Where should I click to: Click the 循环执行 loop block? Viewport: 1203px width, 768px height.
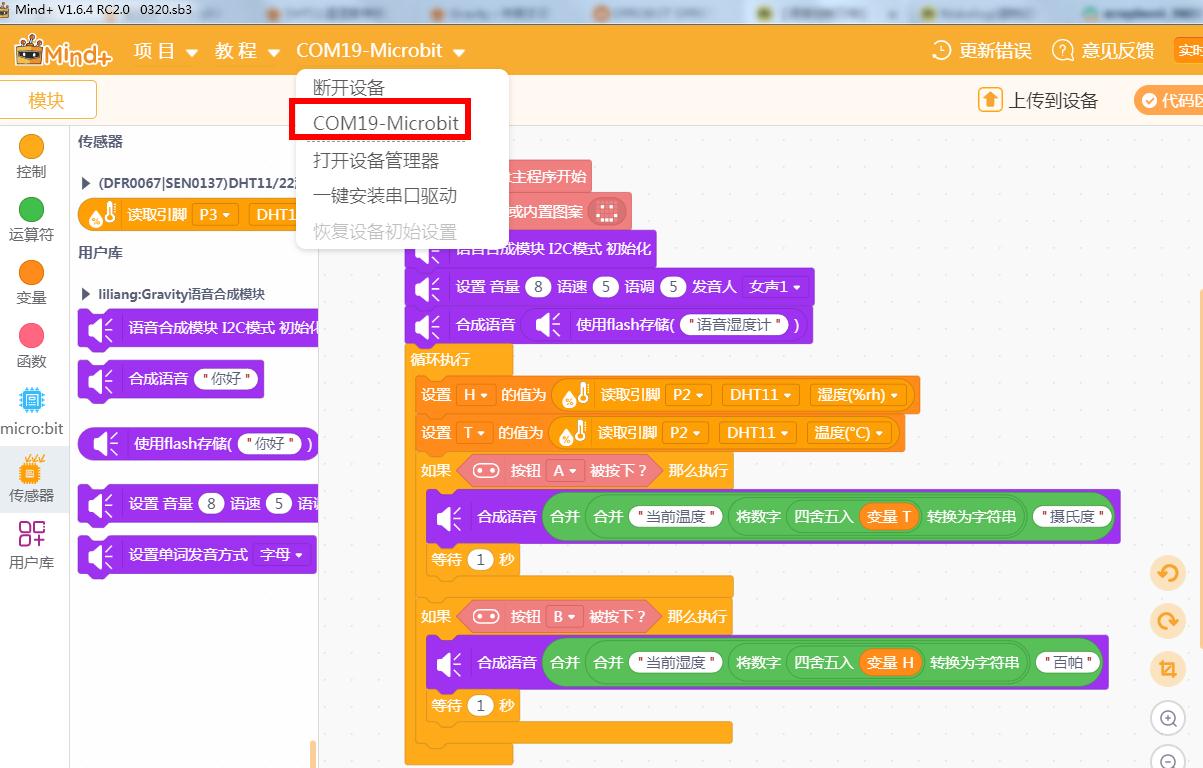coord(440,359)
